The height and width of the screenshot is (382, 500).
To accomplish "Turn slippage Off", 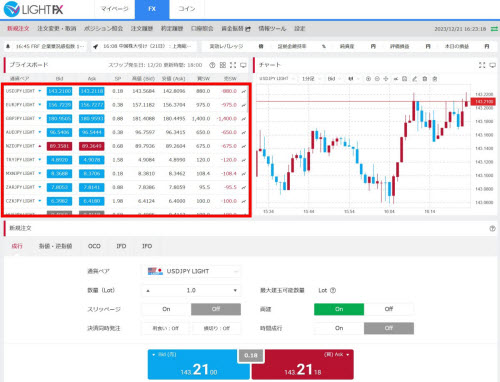I will (216, 309).
